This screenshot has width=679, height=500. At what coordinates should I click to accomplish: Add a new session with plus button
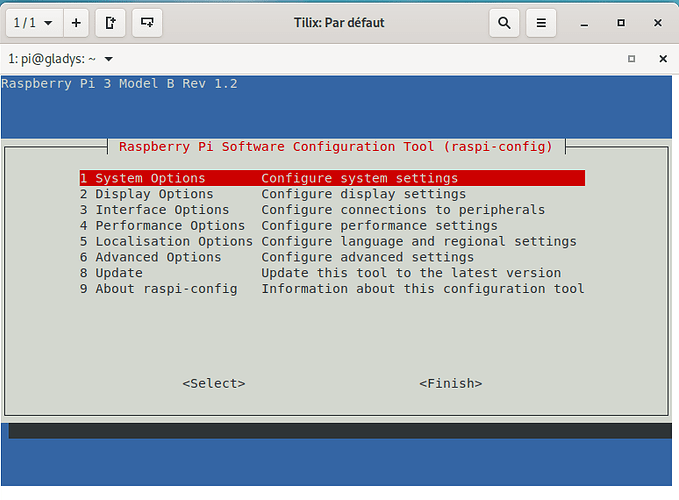coord(76,23)
